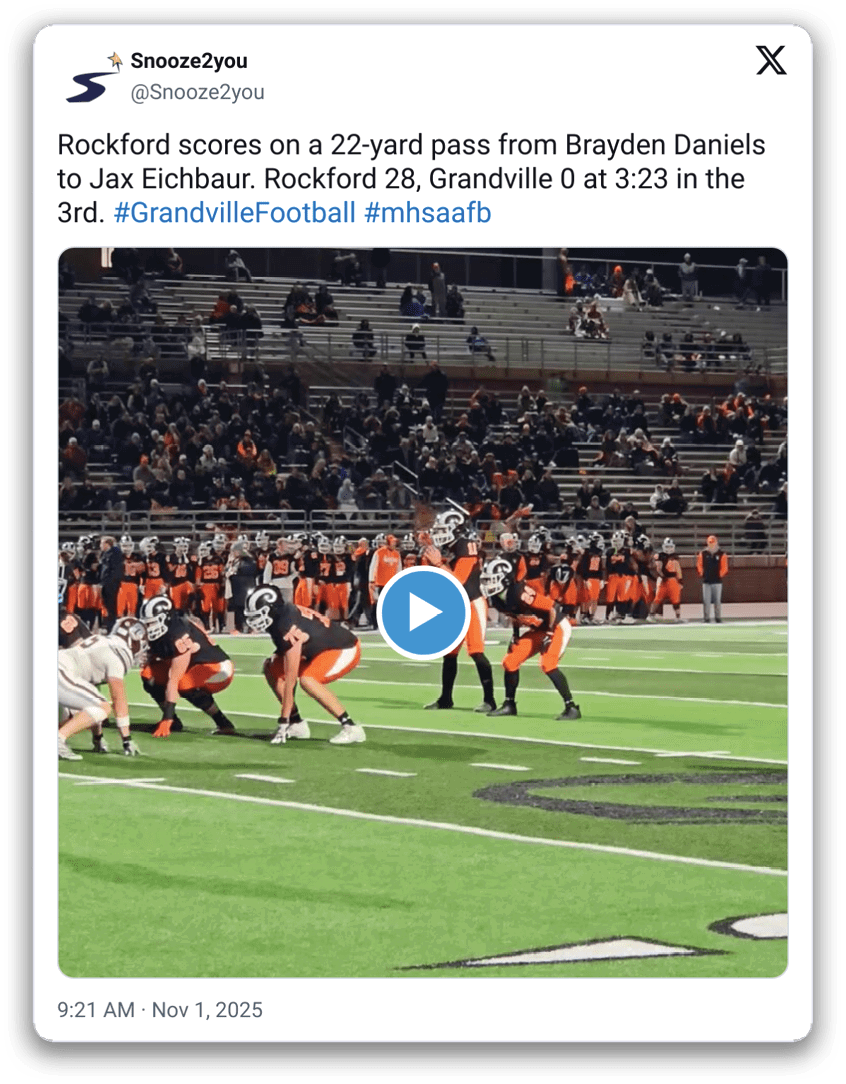Visit the @Snooze2you handle link

198,92
